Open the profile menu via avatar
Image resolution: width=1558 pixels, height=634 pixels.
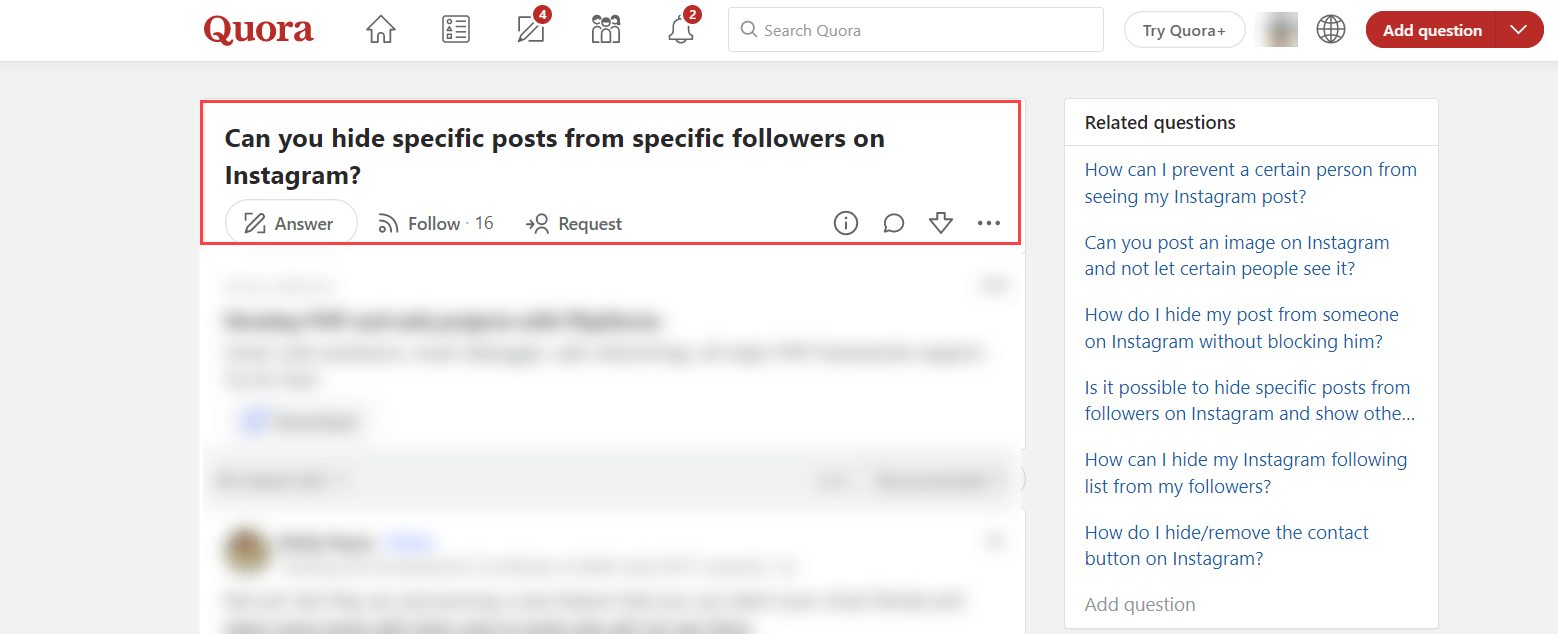pos(1276,29)
